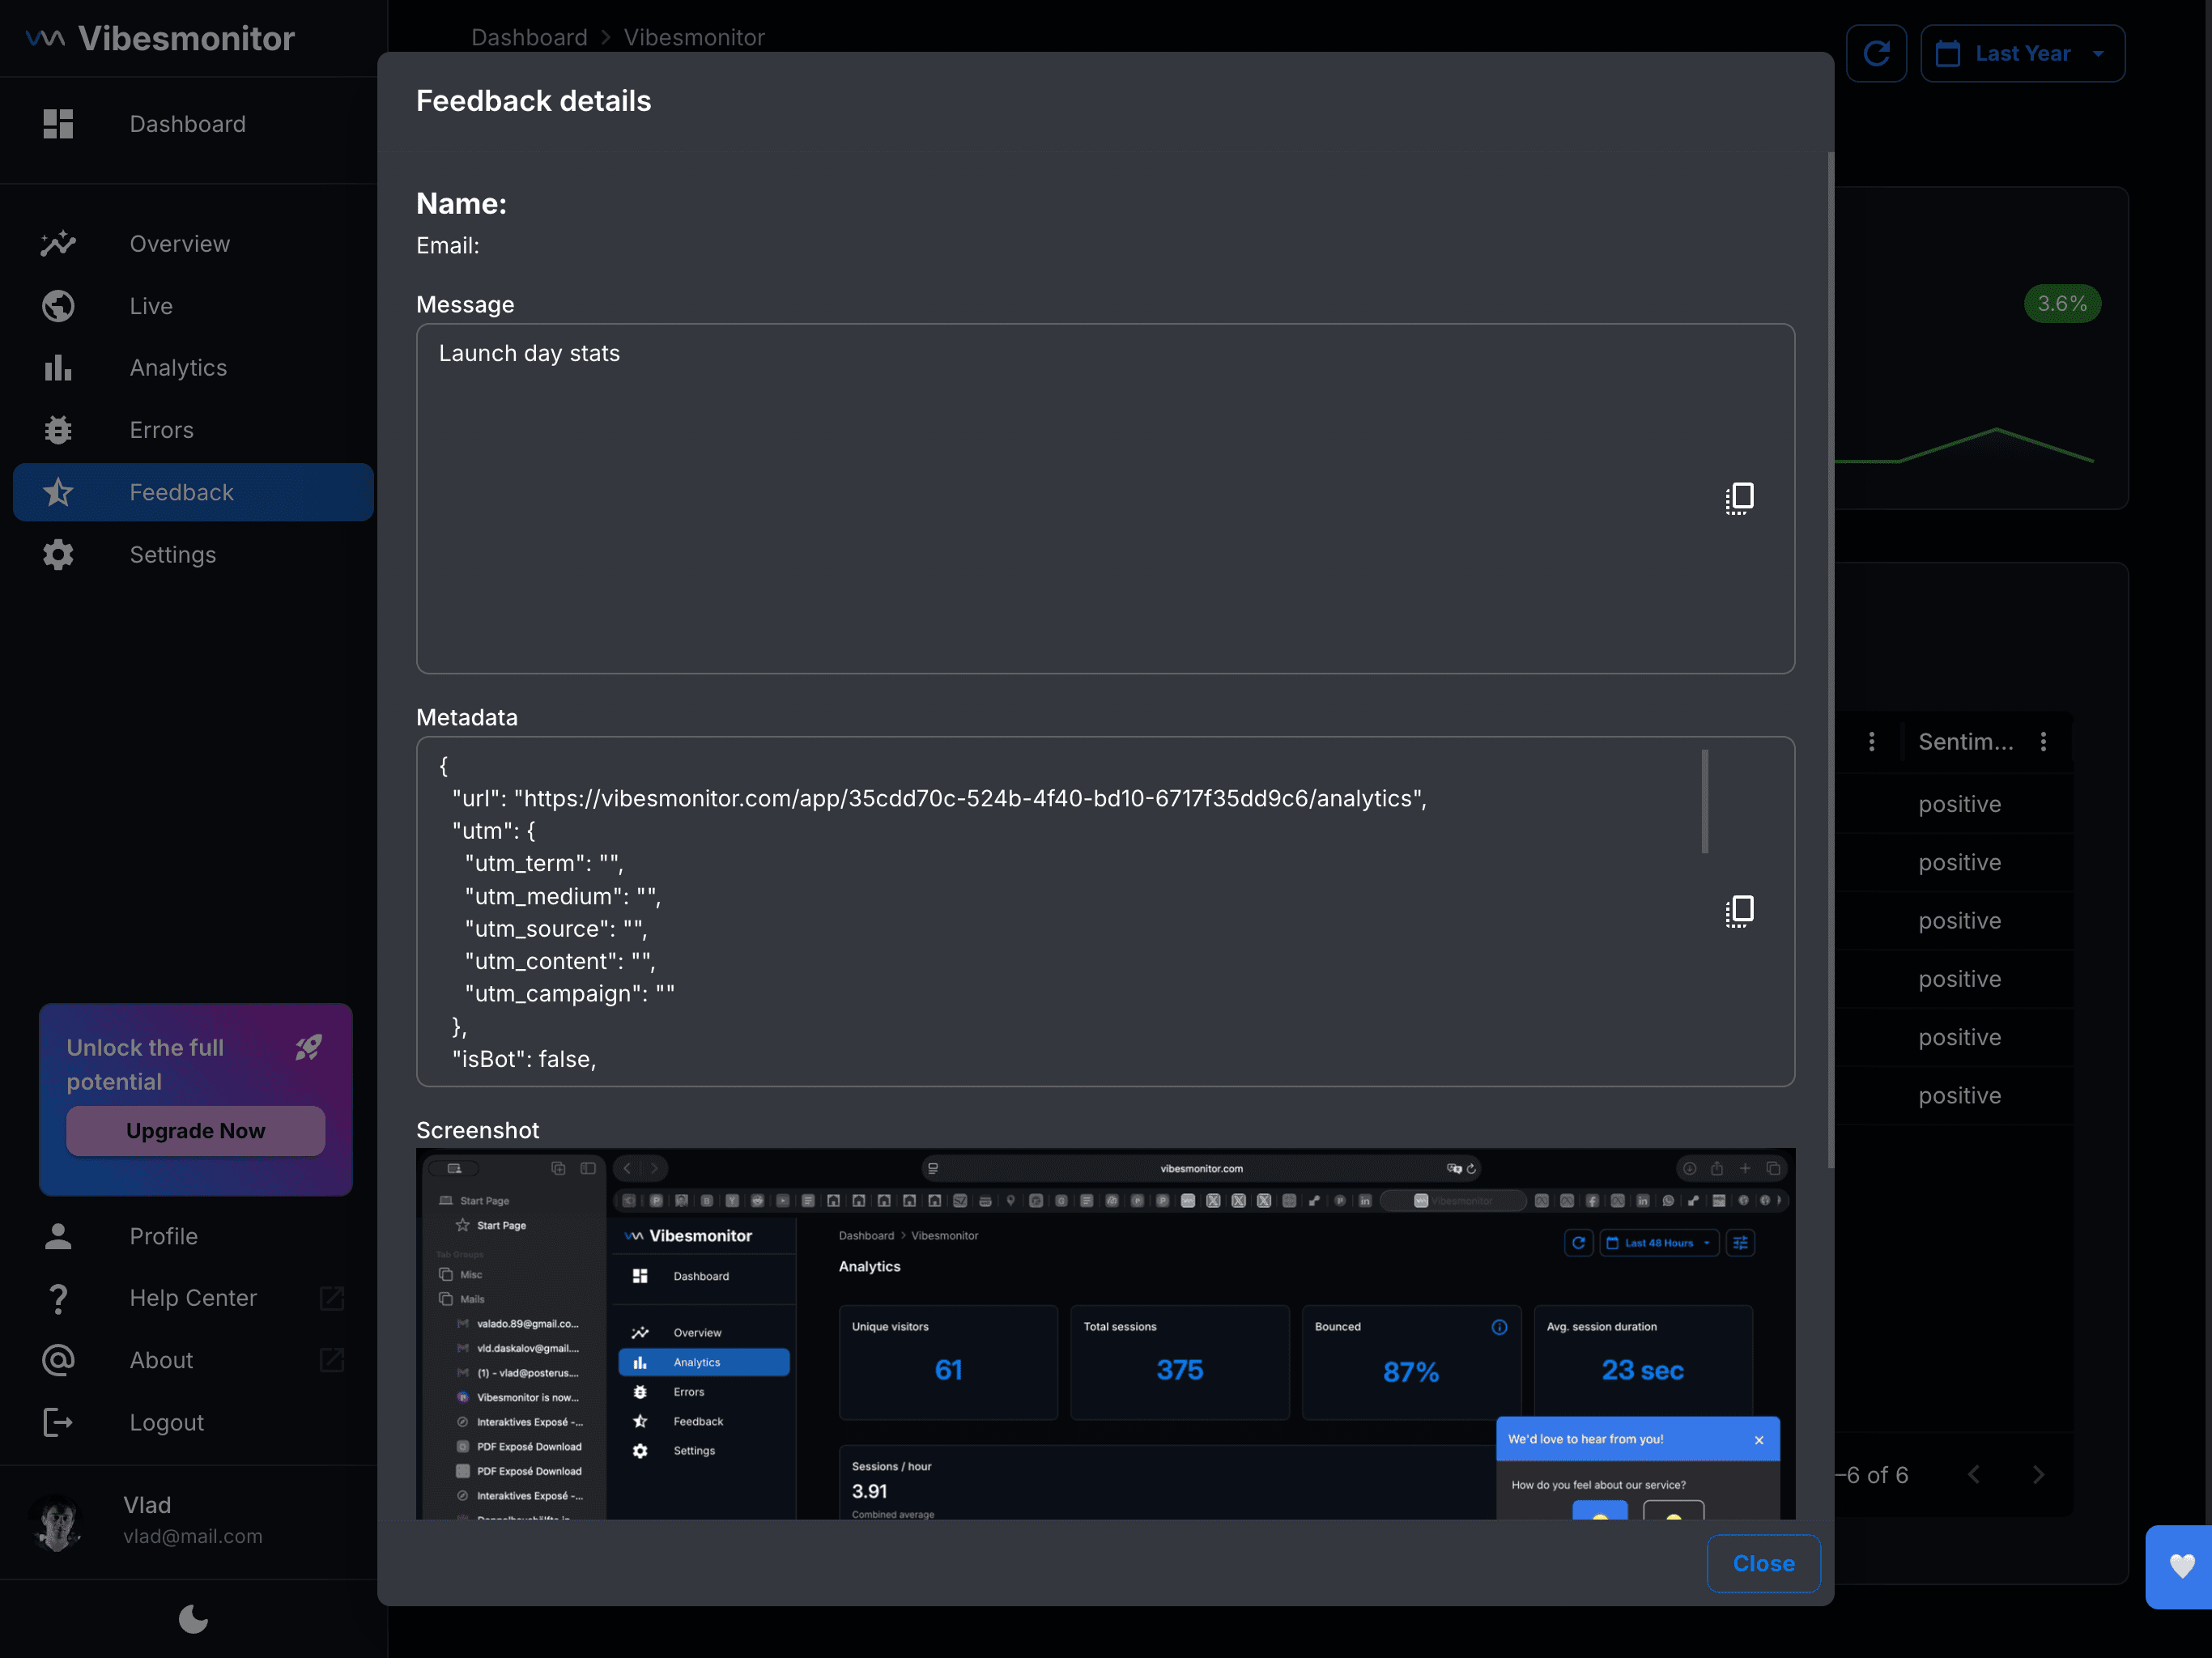Click the Upgrade Now button
The height and width of the screenshot is (1658, 2212).
195,1131
